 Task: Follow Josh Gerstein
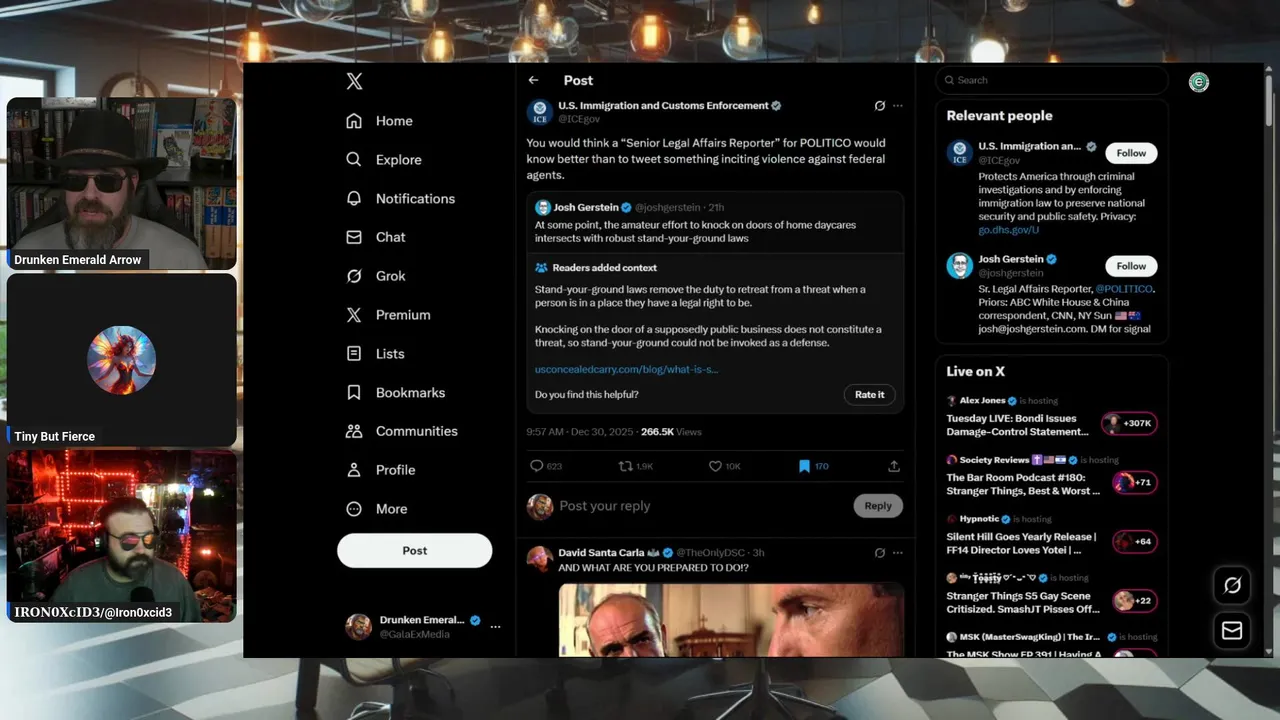pyautogui.click(x=1132, y=266)
